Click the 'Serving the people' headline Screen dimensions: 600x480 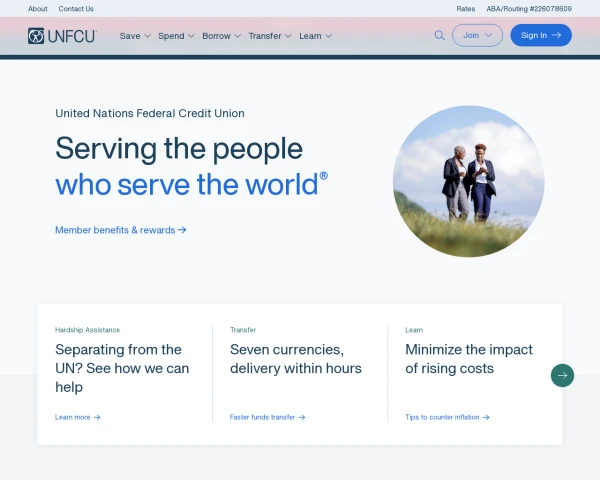click(179, 149)
